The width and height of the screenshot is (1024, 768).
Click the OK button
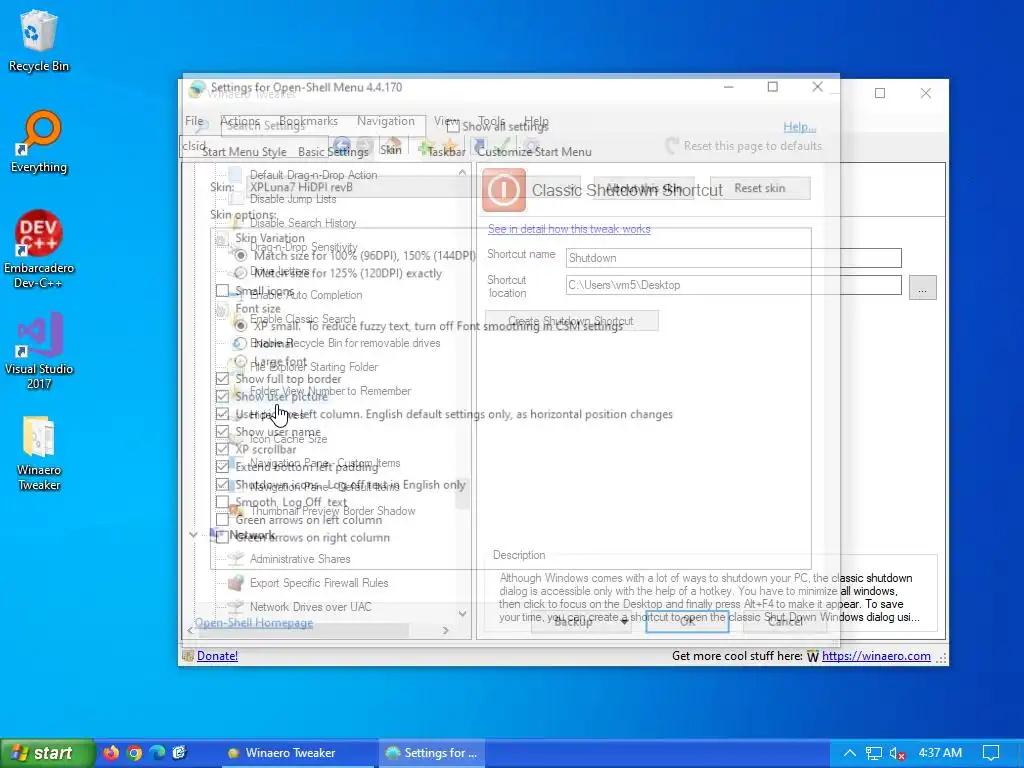coord(687,622)
